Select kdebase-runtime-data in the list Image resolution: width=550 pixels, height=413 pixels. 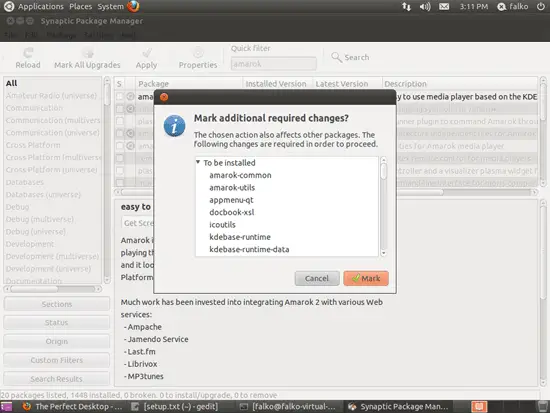click(249, 249)
